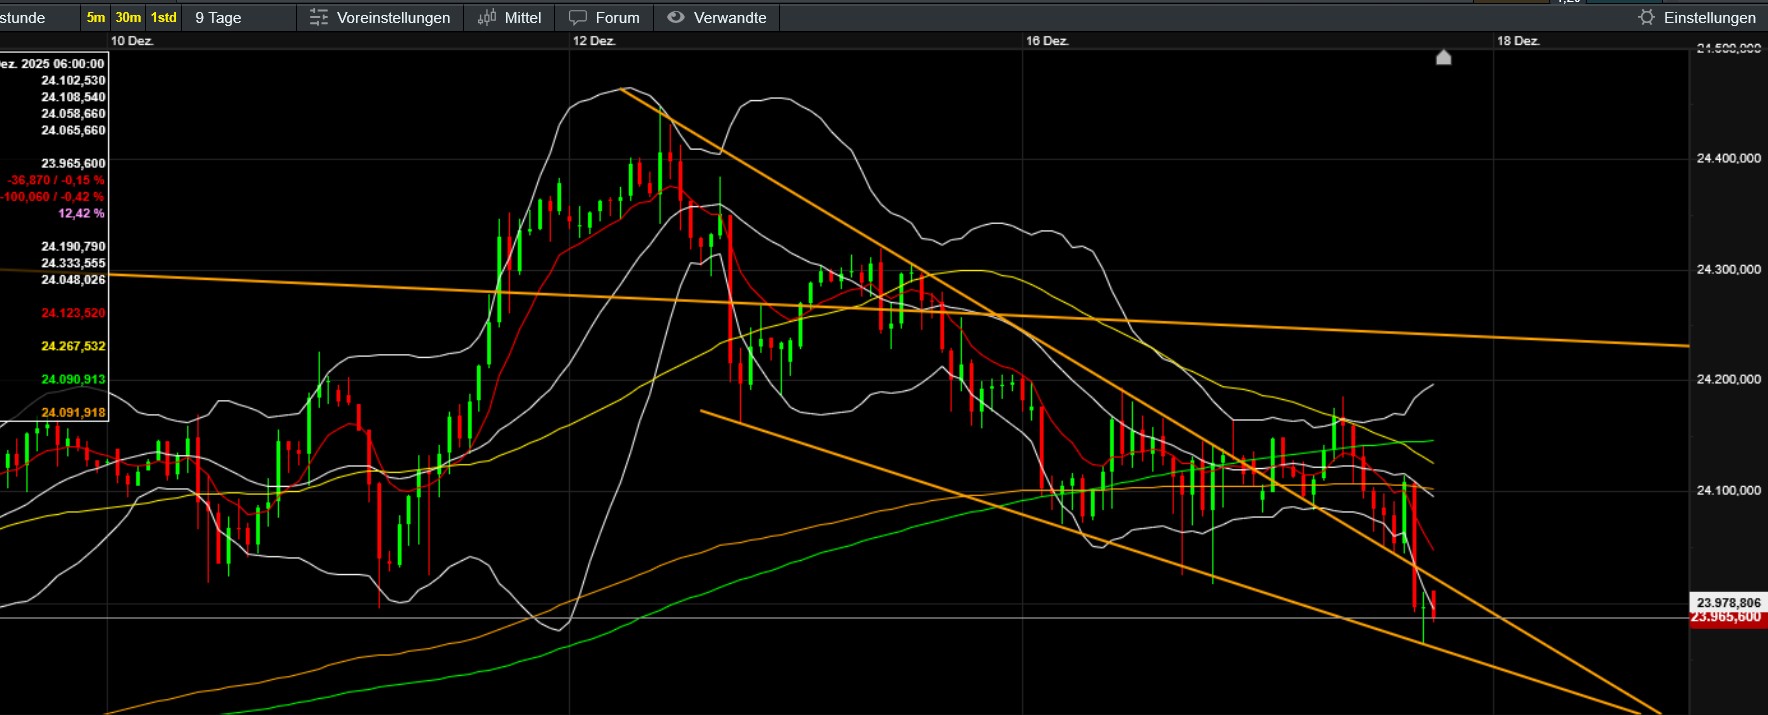This screenshot has width=1768, height=715.
Task: Open the Voreinstellungen sliders icon
Action: pyautogui.click(x=319, y=17)
